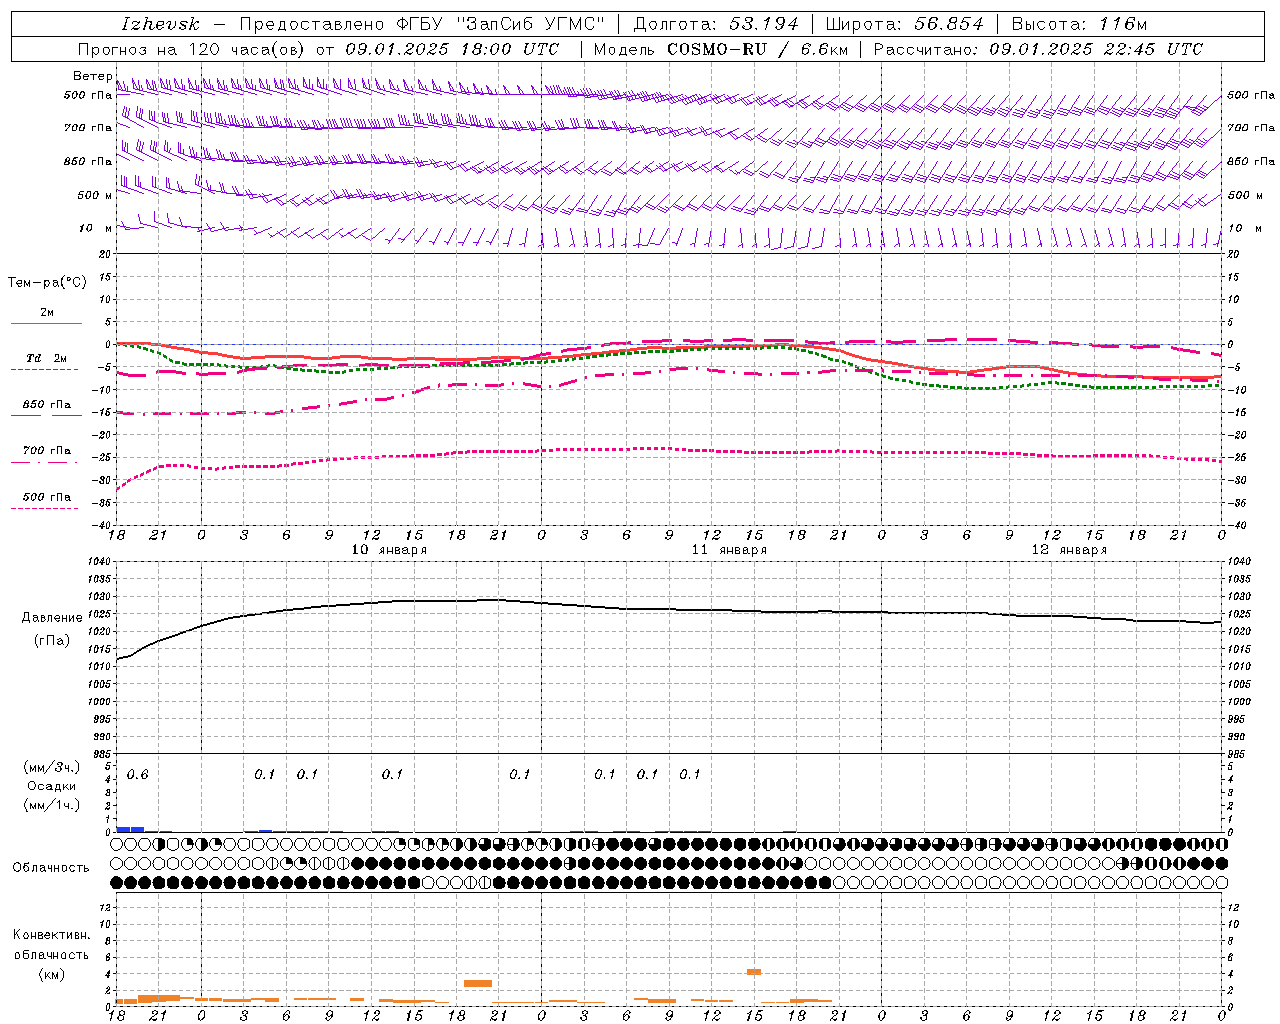Click red solid line sample under '2м' legend
Viewport: 1280px width, 1024px height.
point(46,323)
